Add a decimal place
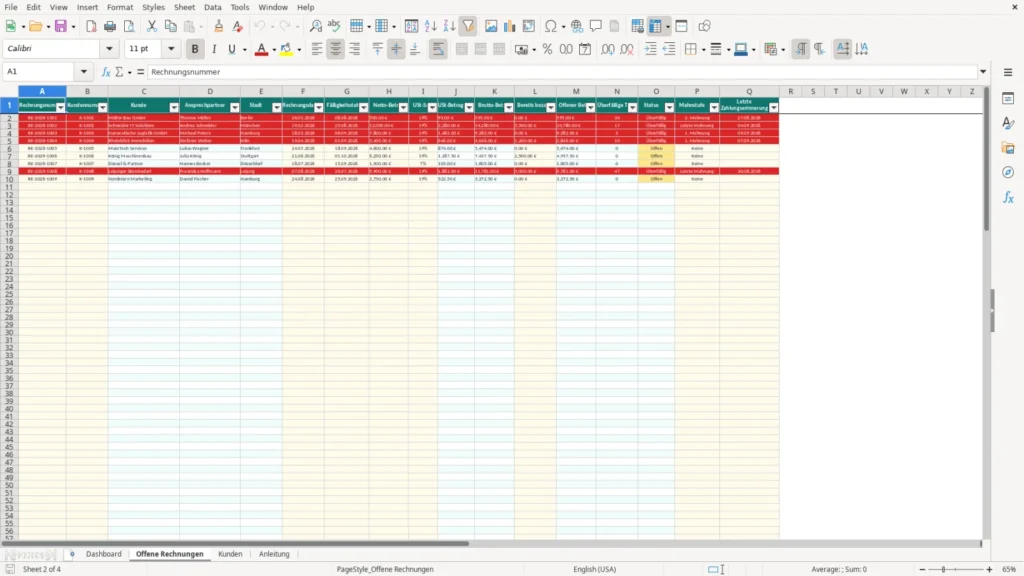This screenshot has height=576, width=1024. (x=607, y=49)
